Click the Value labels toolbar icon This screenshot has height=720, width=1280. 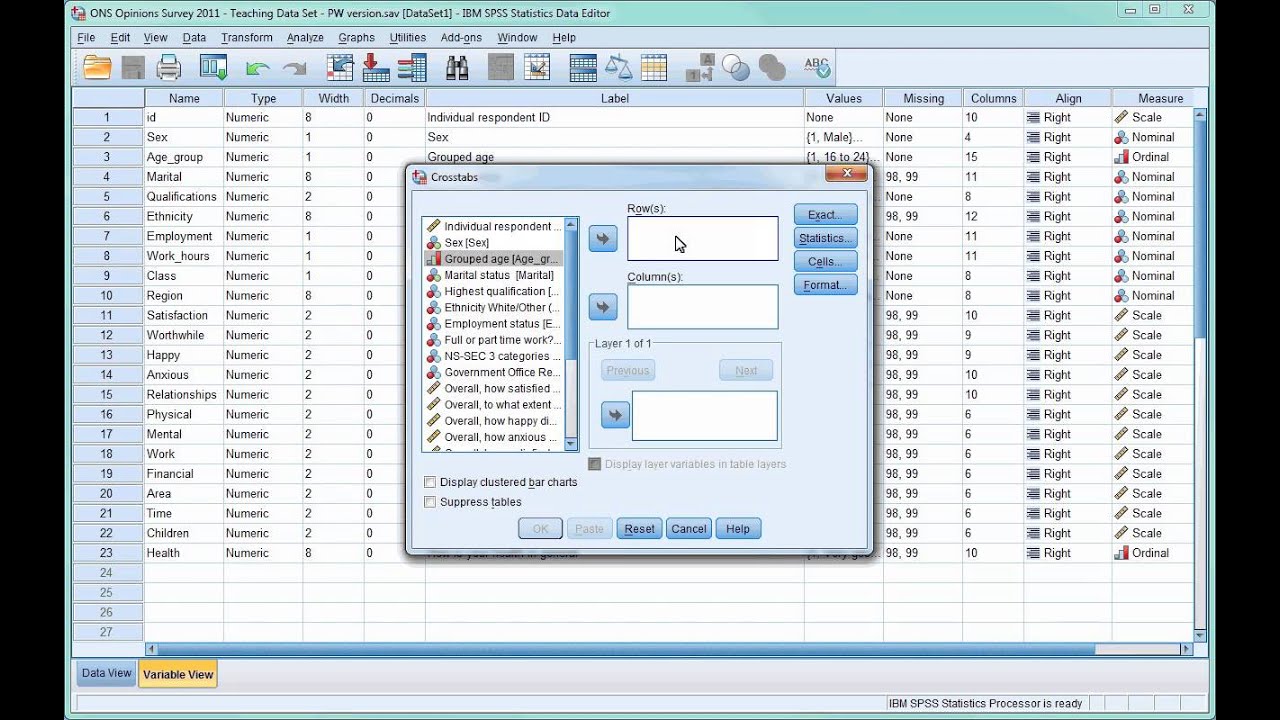pos(699,68)
